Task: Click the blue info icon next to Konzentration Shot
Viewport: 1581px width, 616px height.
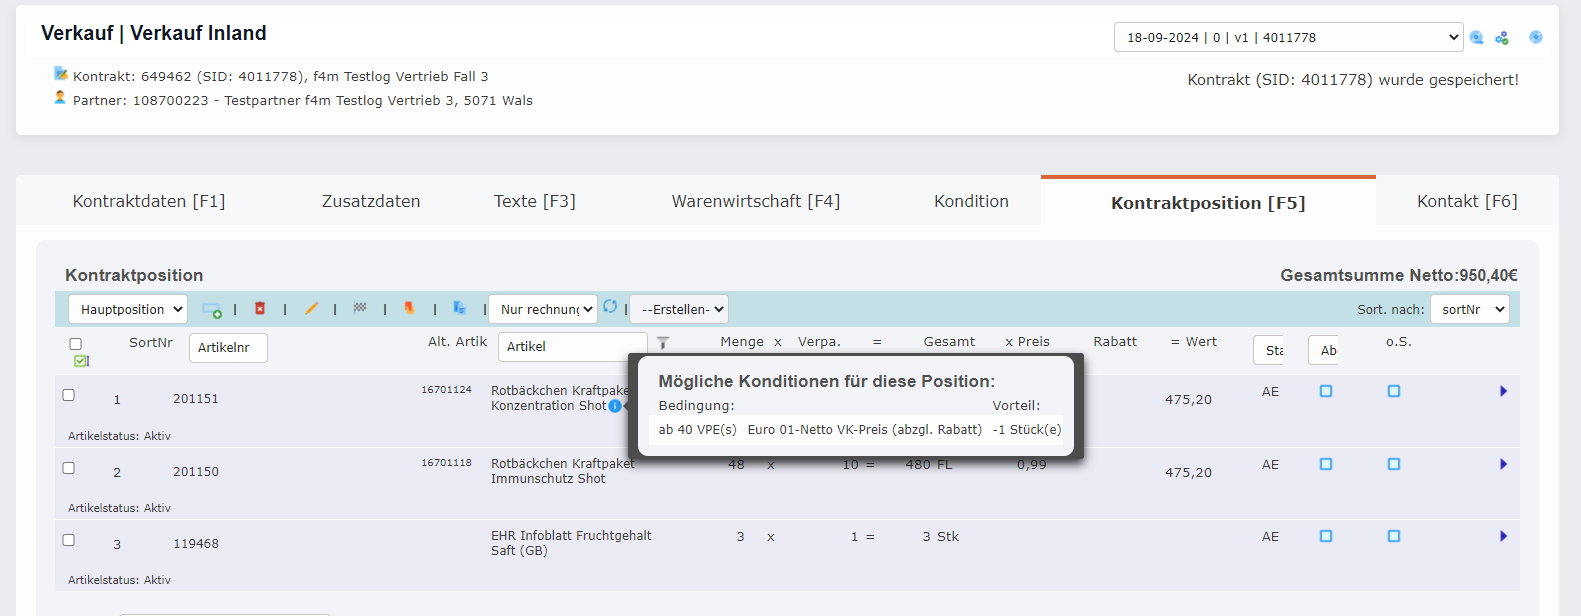Action: pos(615,406)
